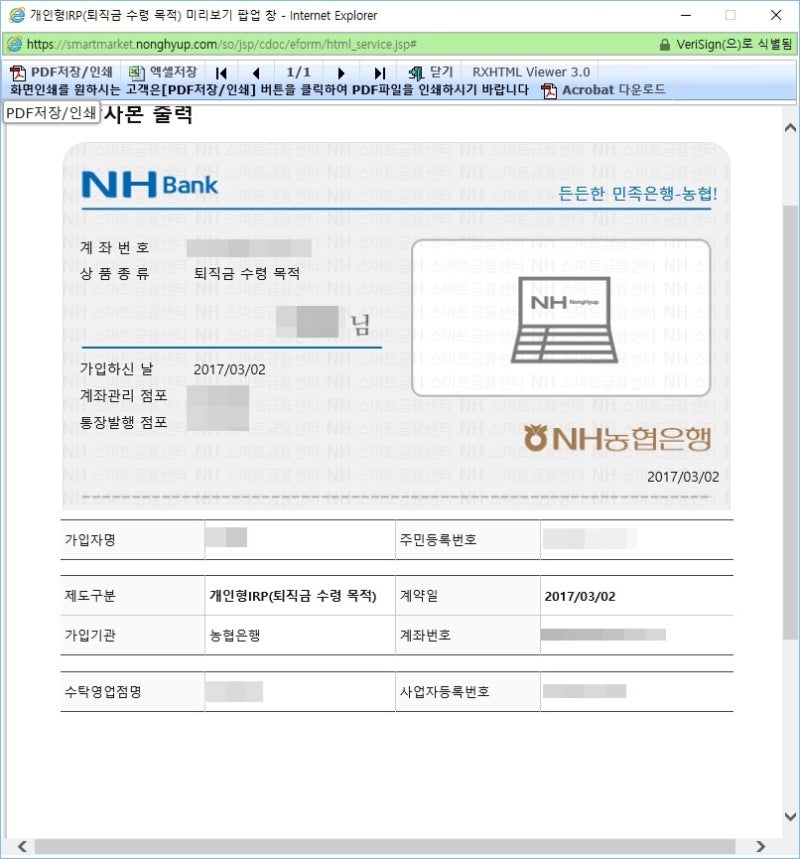Click the 개인형IRP(퇴직금 수령 목적) table value
Screen dimensions: 800x859
pos(293,596)
